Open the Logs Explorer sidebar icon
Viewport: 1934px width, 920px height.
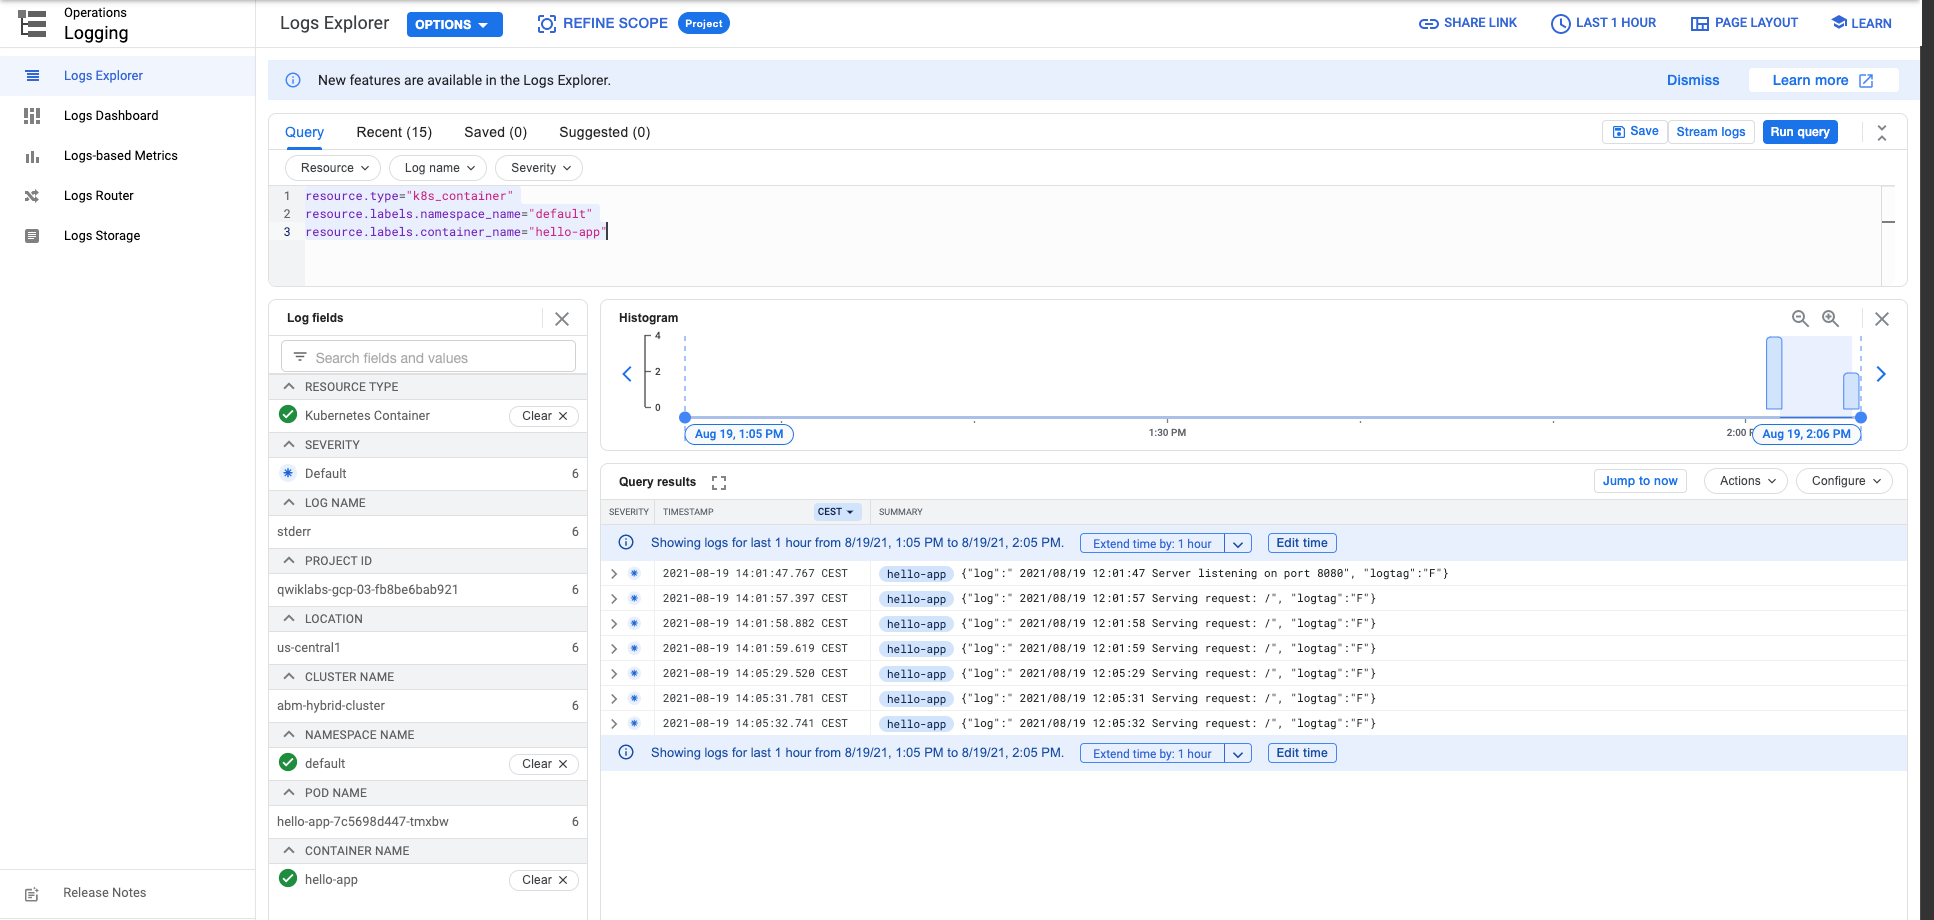click(x=32, y=76)
